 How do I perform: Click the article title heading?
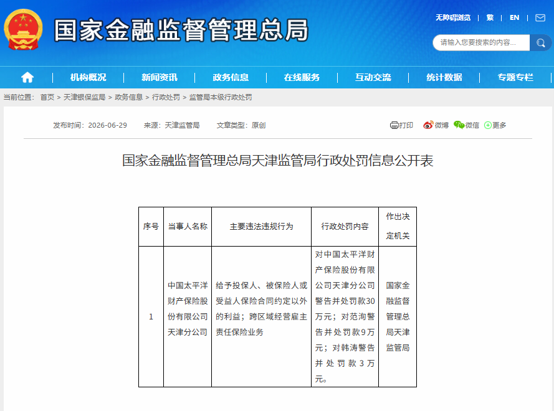[x=277, y=160]
